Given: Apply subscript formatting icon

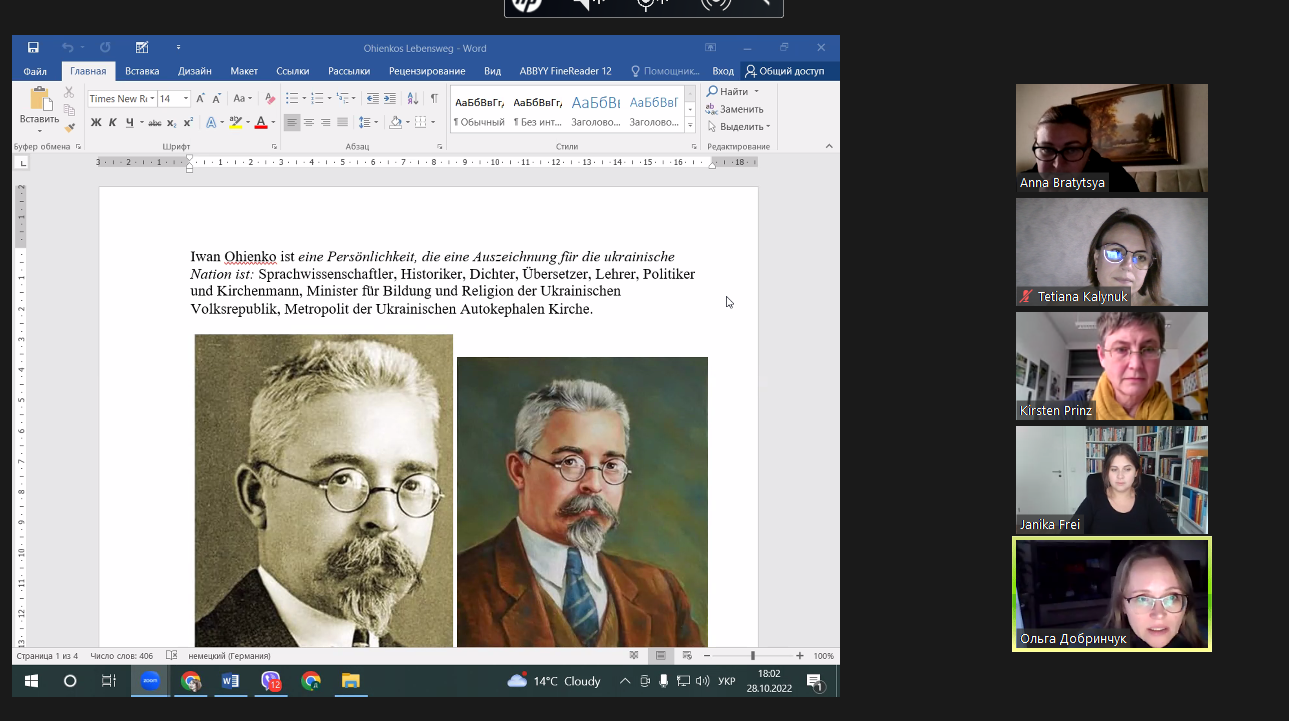Looking at the screenshot, I should [172, 123].
